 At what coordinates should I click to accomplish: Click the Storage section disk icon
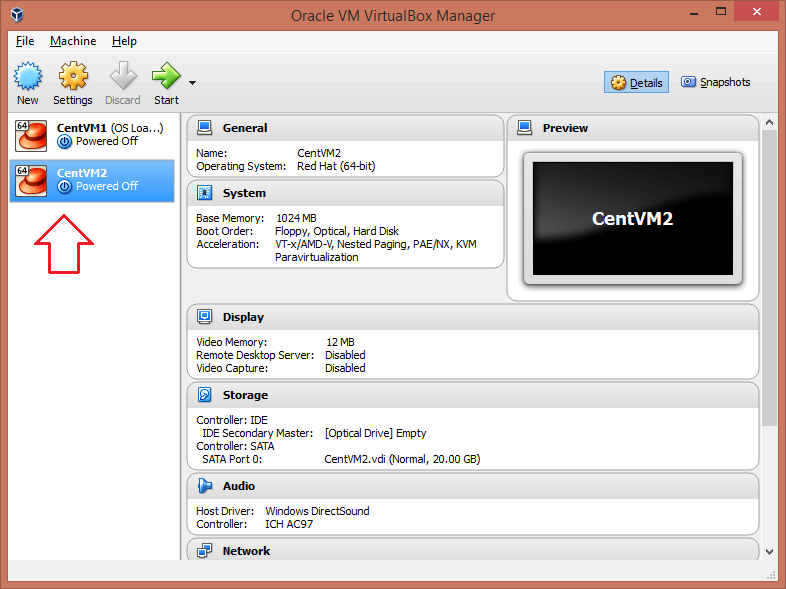click(x=205, y=395)
